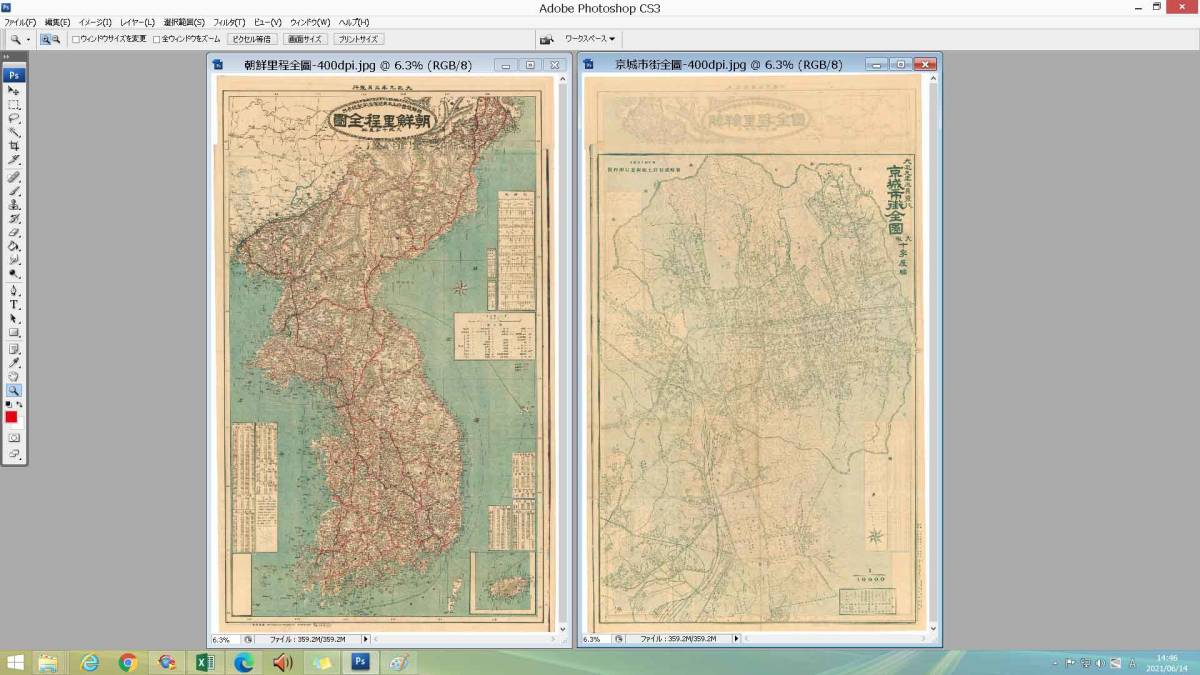Select the Paint Bucket tool
The width and height of the screenshot is (1200, 675).
click(14, 245)
